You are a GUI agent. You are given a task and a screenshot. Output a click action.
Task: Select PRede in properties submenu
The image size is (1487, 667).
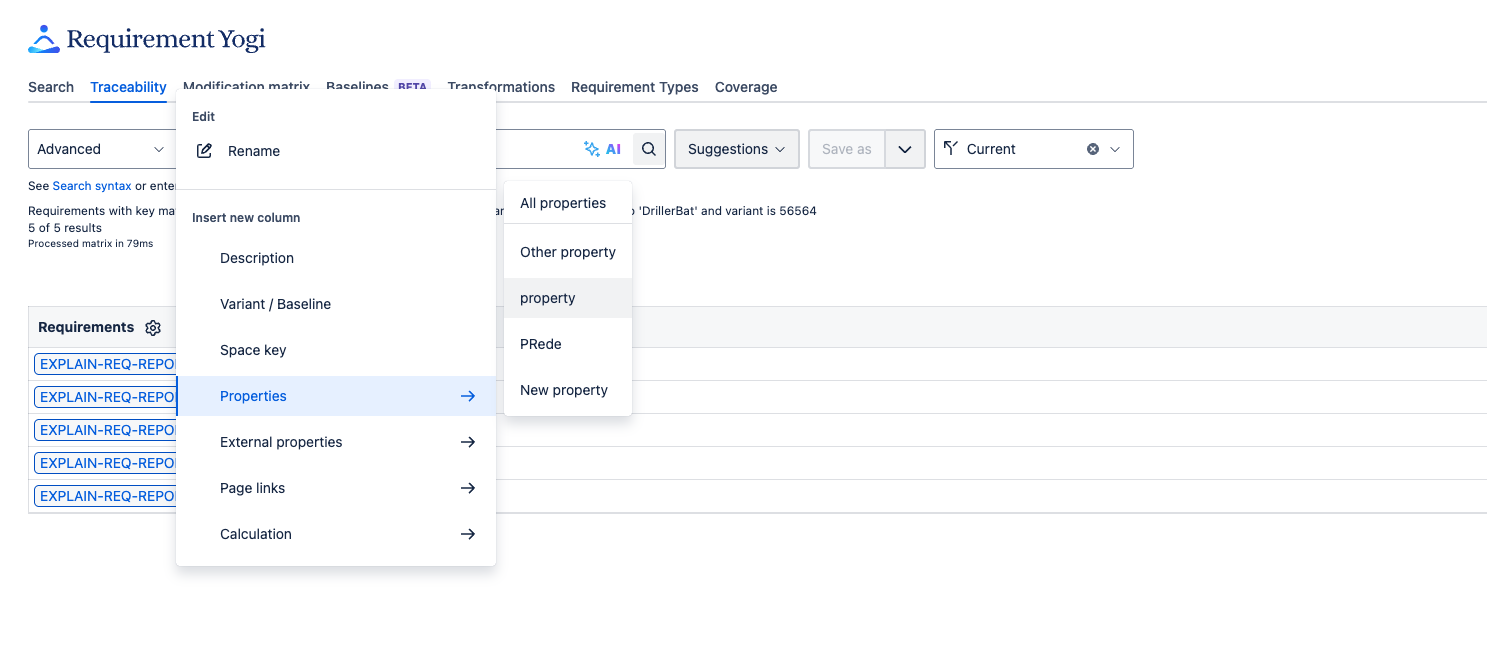(x=541, y=344)
